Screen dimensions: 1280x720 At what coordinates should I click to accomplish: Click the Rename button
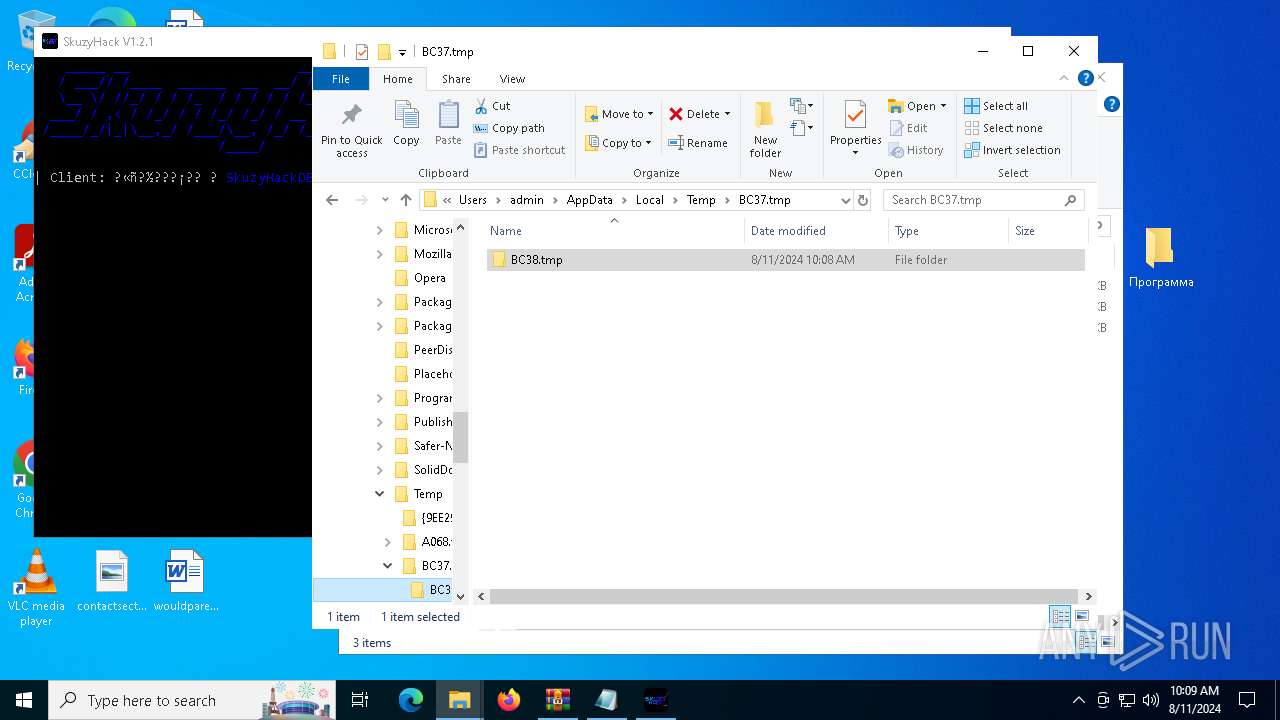(x=698, y=143)
